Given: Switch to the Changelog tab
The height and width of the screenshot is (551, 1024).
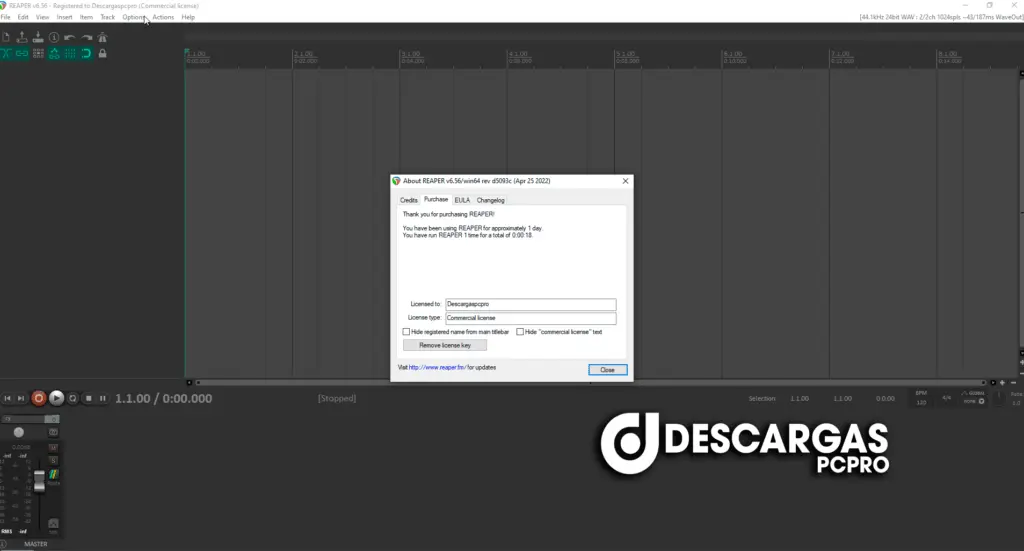Looking at the screenshot, I should 490,200.
